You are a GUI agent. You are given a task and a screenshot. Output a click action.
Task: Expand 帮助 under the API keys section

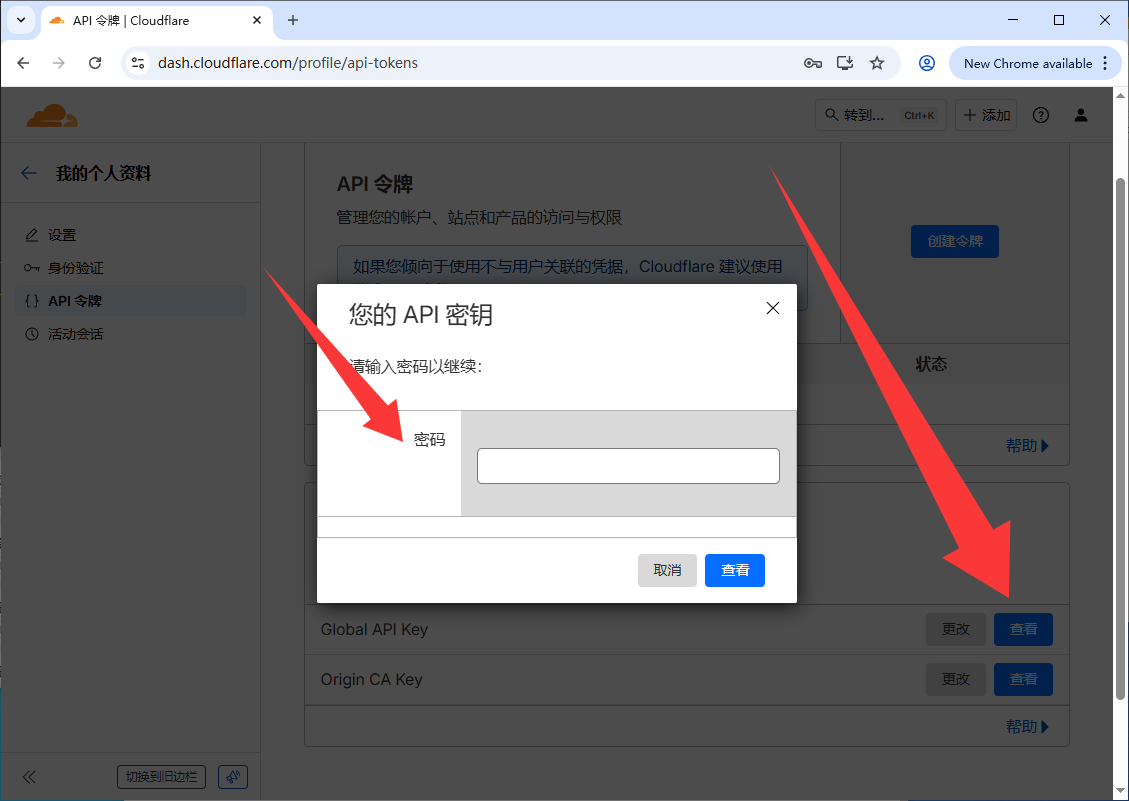pos(1027,727)
